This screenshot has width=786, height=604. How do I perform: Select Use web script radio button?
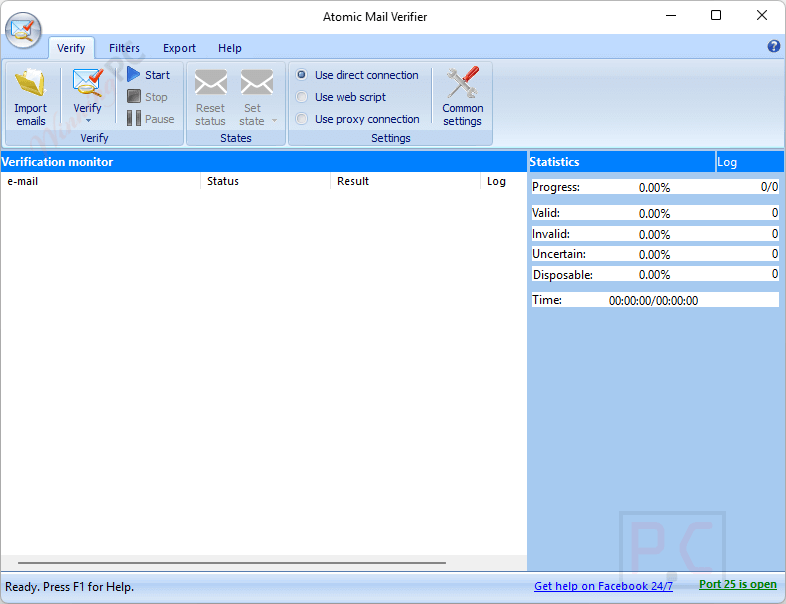click(x=302, y=96)
